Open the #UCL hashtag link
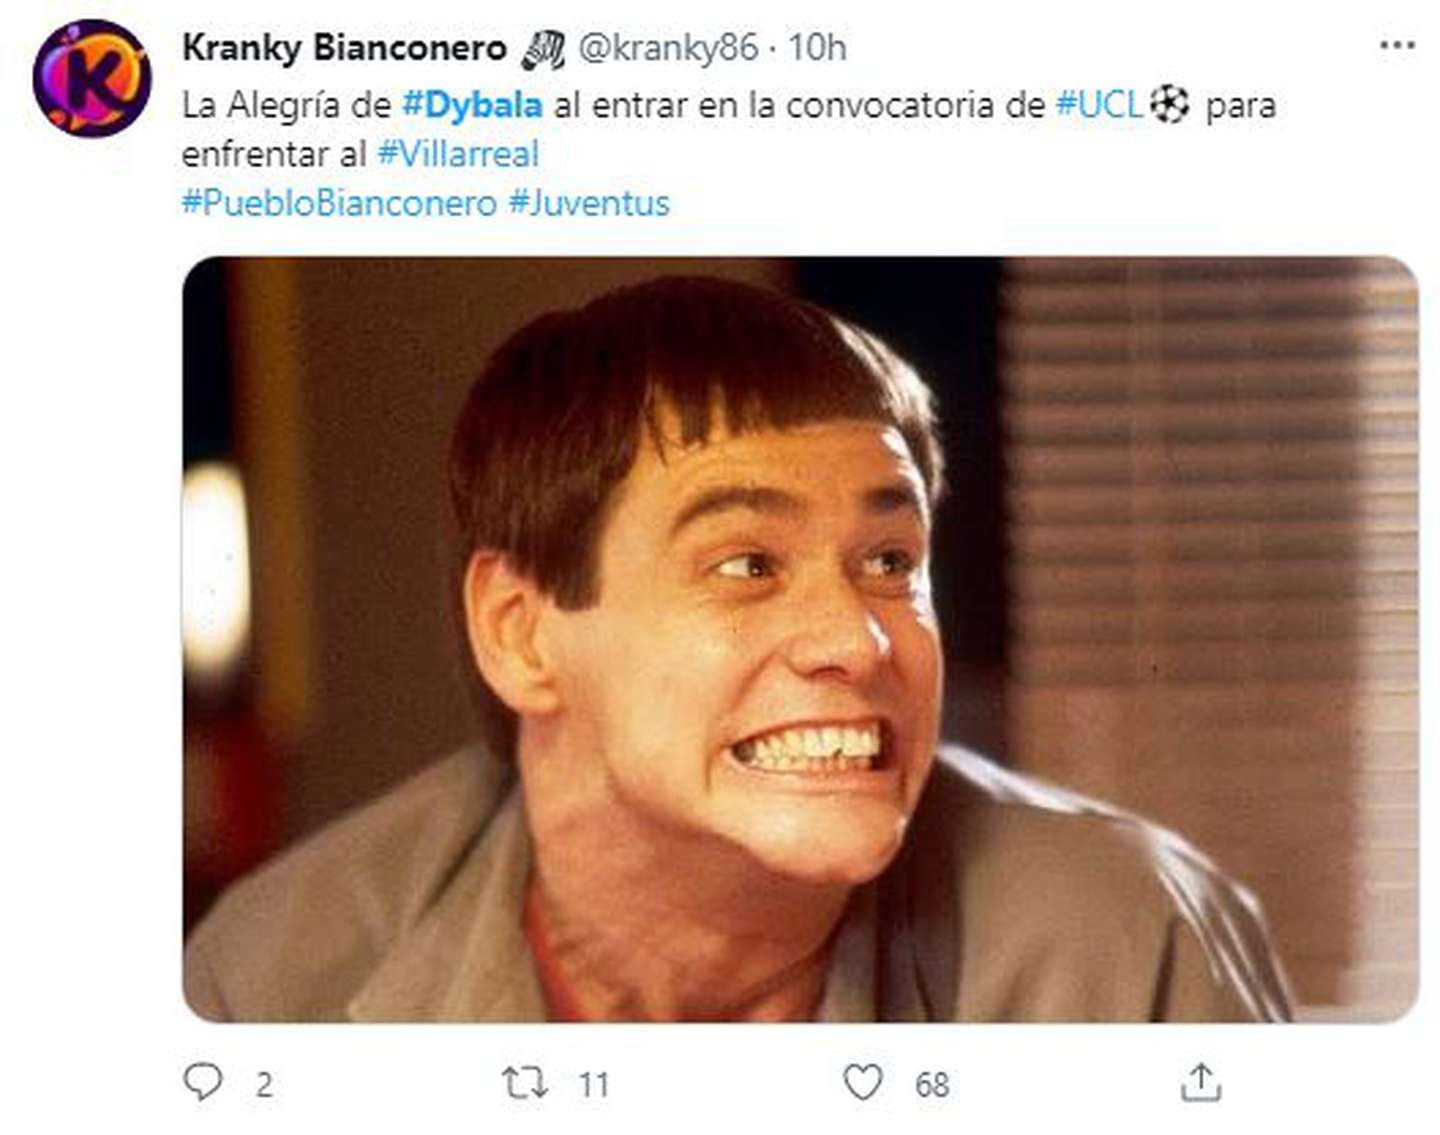This screenshot has height=1135, width=1440. click(x=1099, y=105)
